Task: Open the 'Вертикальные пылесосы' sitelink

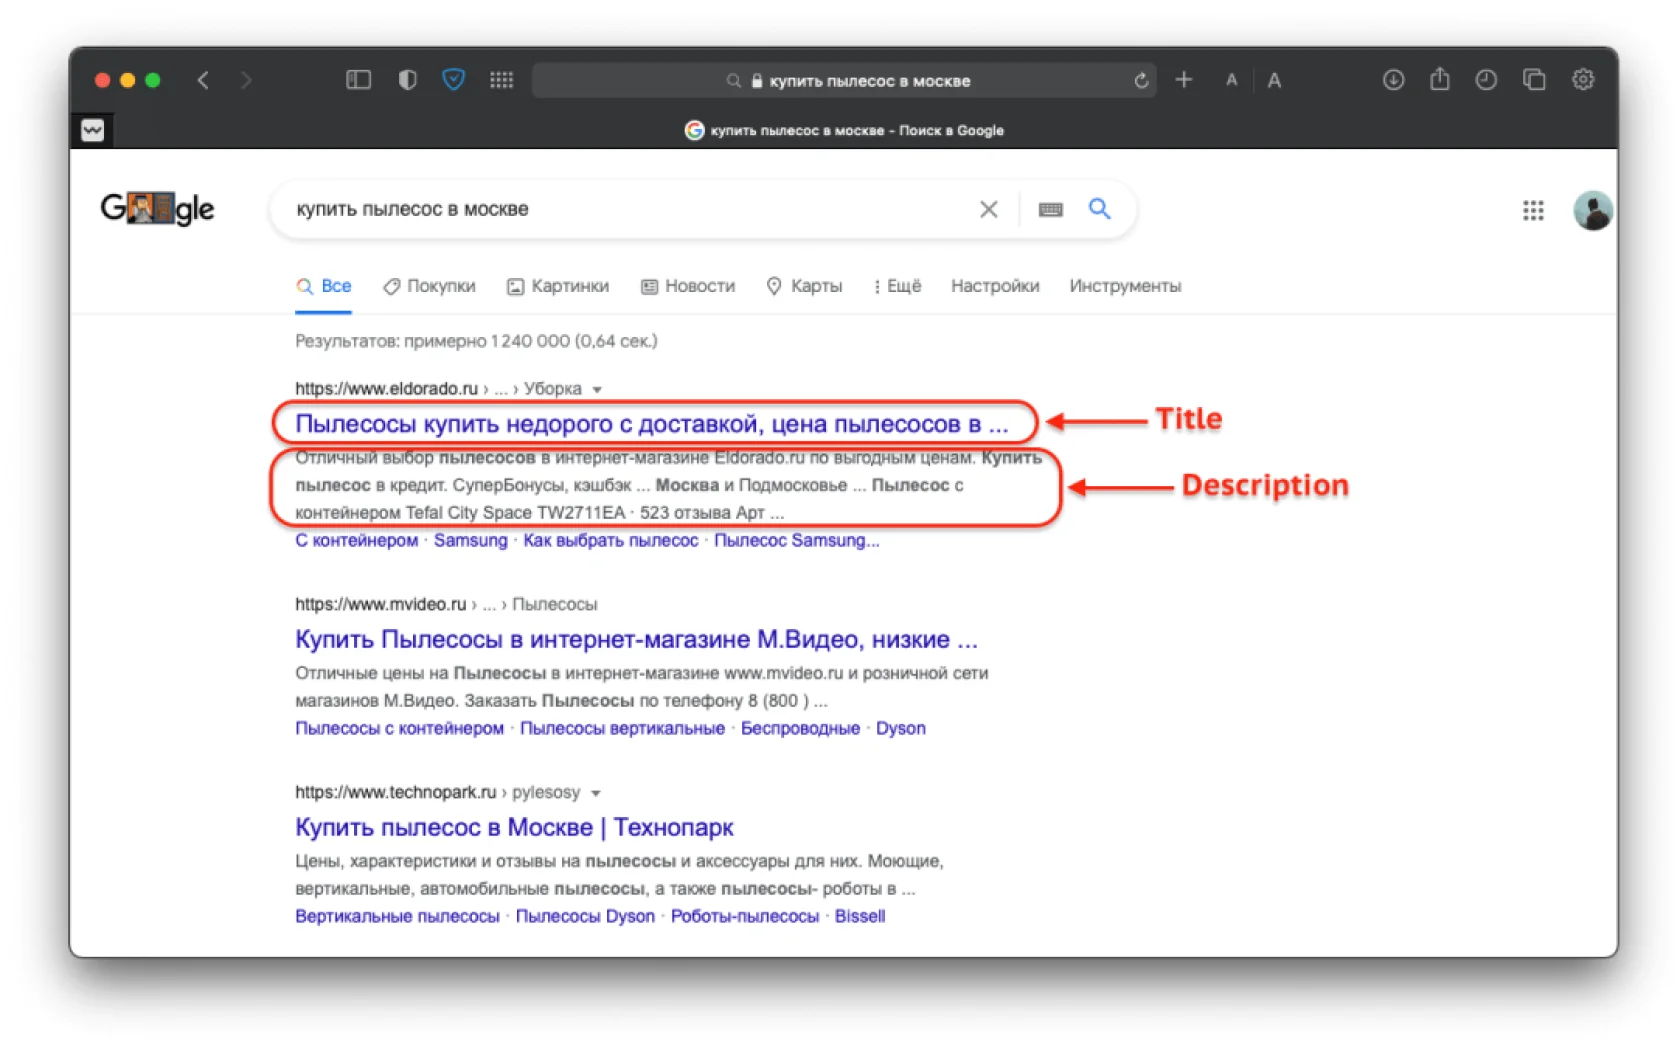Action: tap(397, 916)
